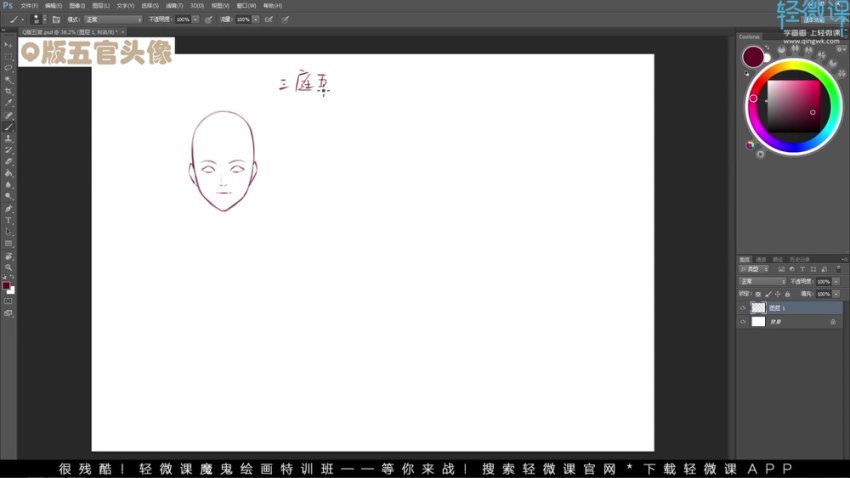Open the layer fill dropdown arrow
The height and width of the screenshot is (478, 850).
[836, 294]
